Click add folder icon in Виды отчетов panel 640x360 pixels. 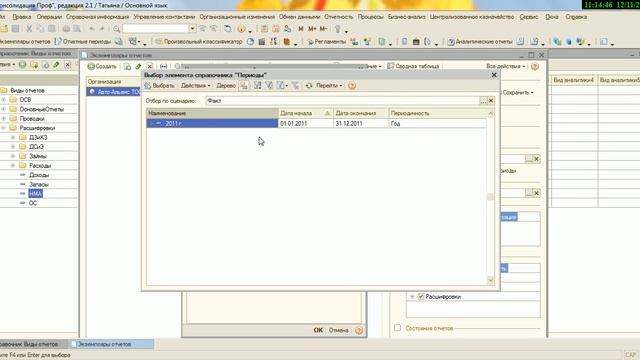34,65
